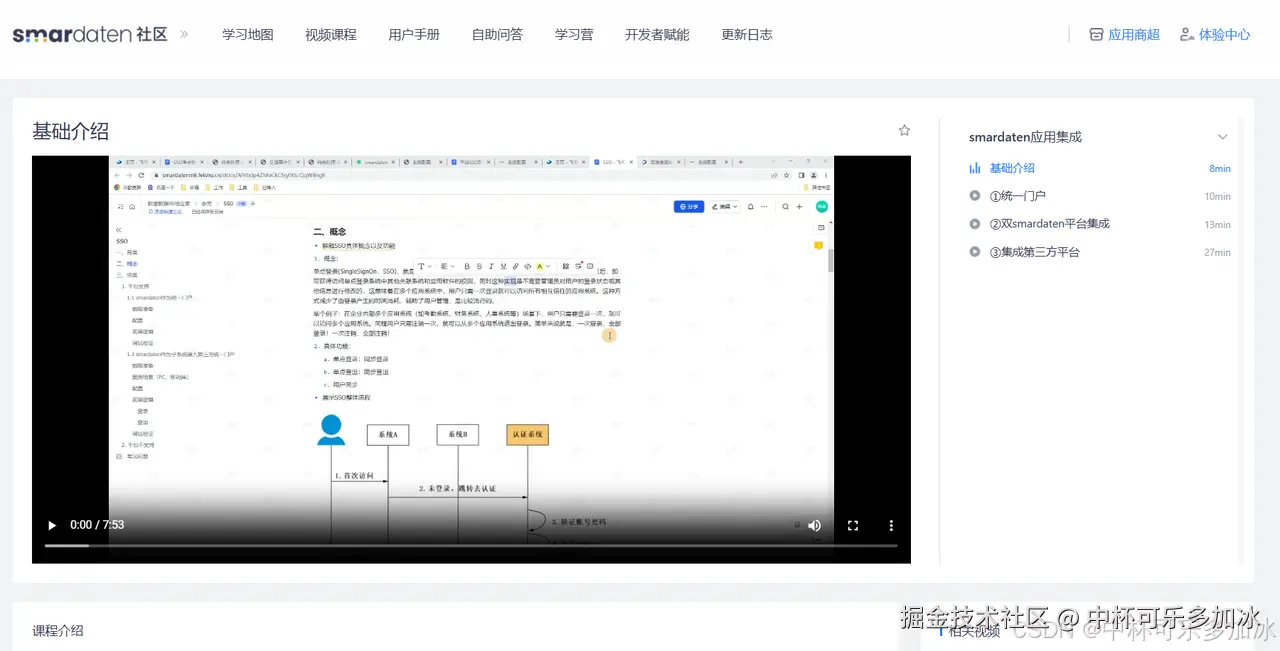1280x651 pixels.
Task: Click the bar chart icon beside 基础介绍
Action: 974,168
